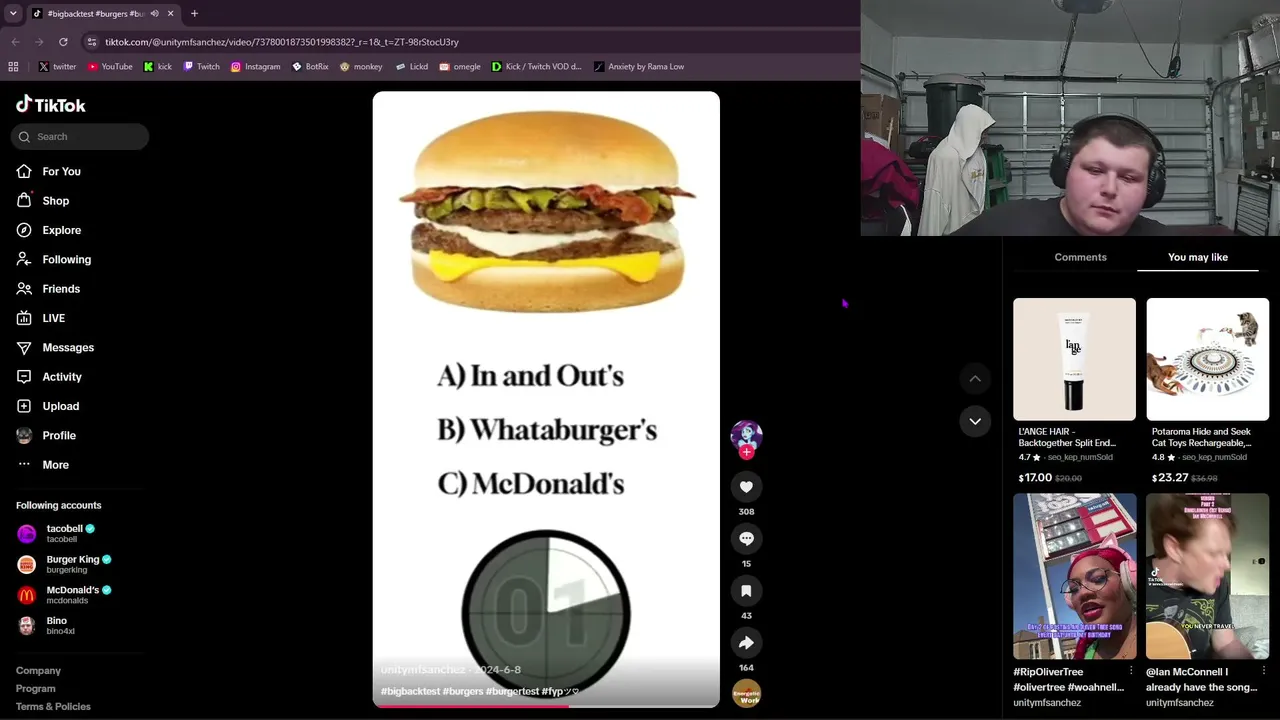The width and height of the screenshot is (1280, 720).
Task: Click the #bigbacktest hashtag in the caption
Action: click(410, 691)
